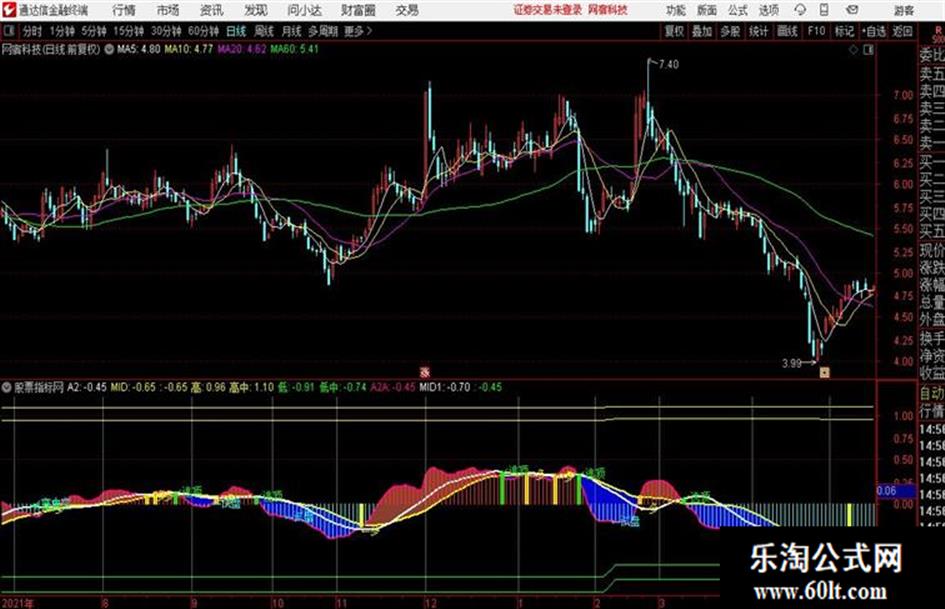Click the MID1: -0.70 indicator value
The height and width of the screenshot is (609, 945).
[x=445, y=387]
